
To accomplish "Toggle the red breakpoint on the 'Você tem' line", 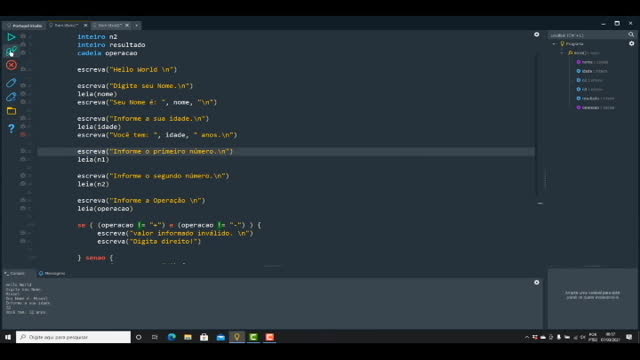I will [x=23, y=135].
